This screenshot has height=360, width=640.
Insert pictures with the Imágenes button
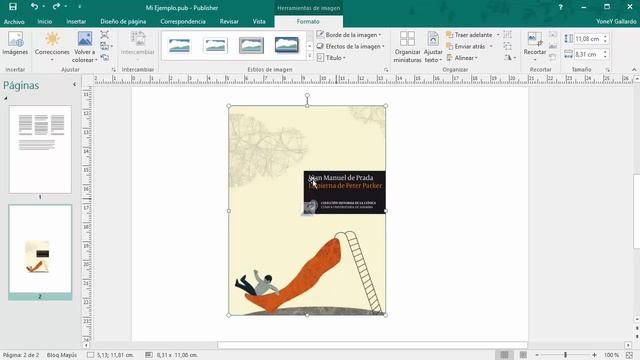15,44
